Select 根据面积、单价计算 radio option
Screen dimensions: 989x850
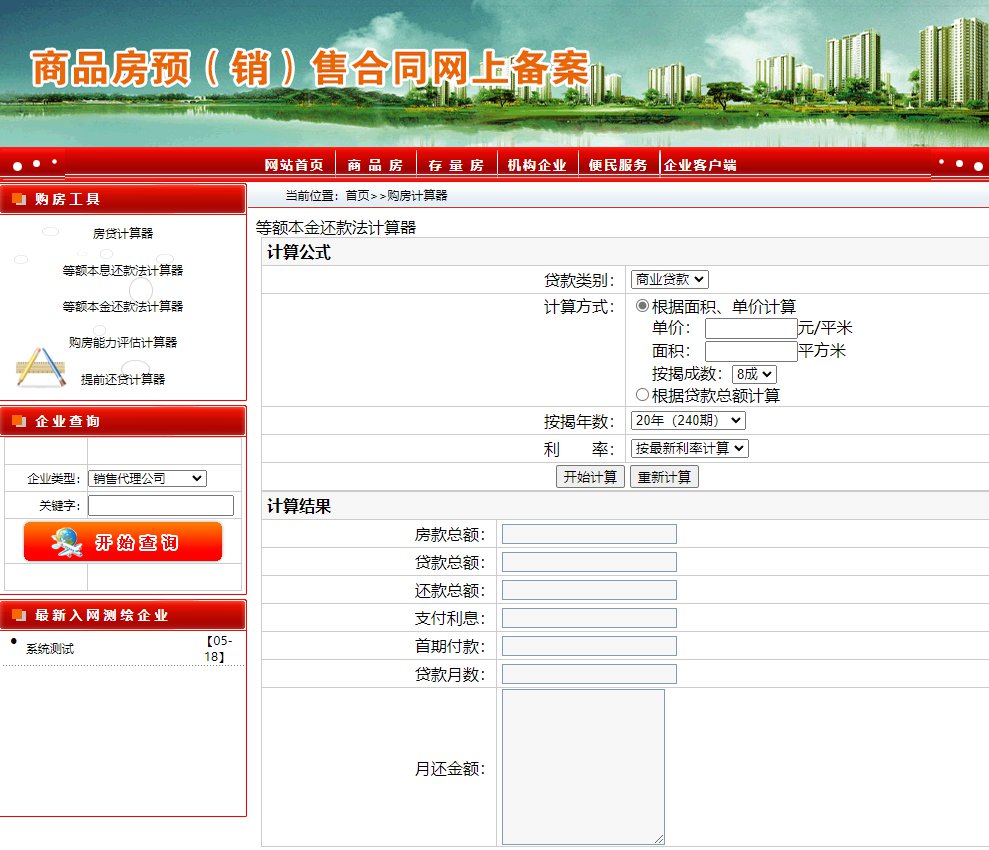643,306
